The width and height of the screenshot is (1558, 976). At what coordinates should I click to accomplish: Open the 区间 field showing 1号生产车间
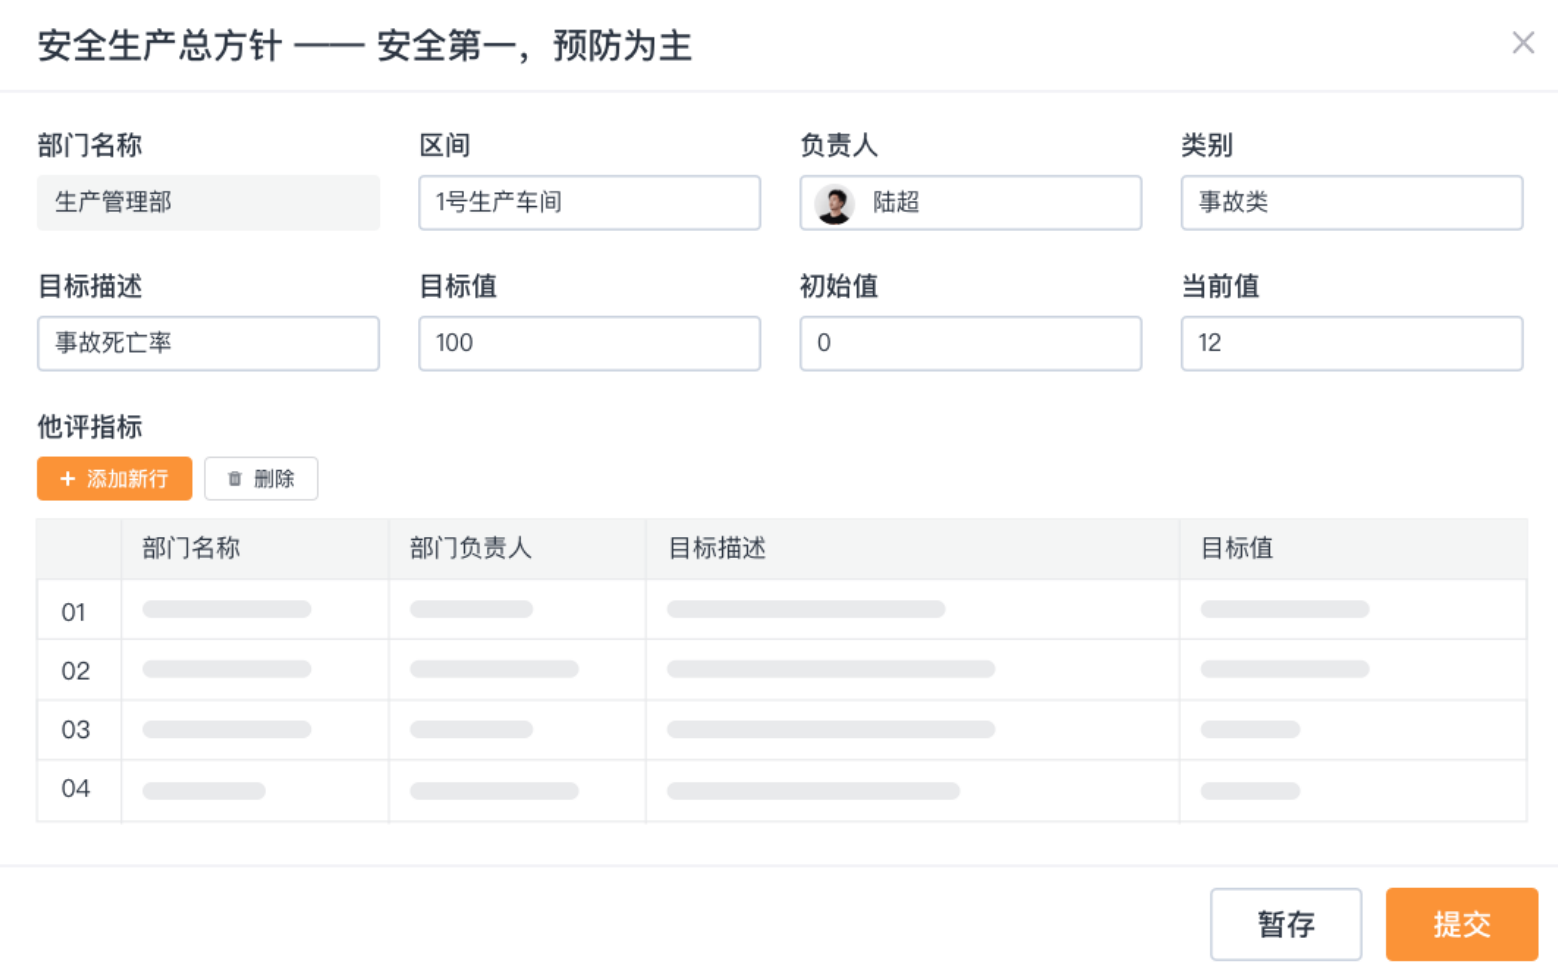click(589, 203)
